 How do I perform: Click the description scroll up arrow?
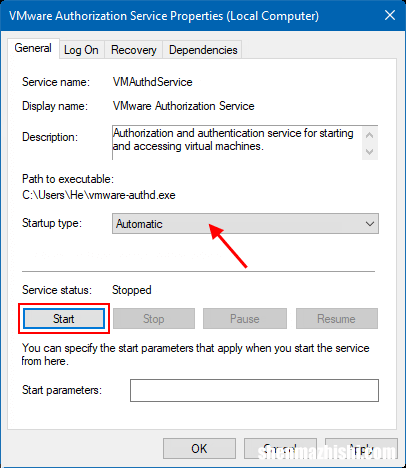[x=369, y=135]
